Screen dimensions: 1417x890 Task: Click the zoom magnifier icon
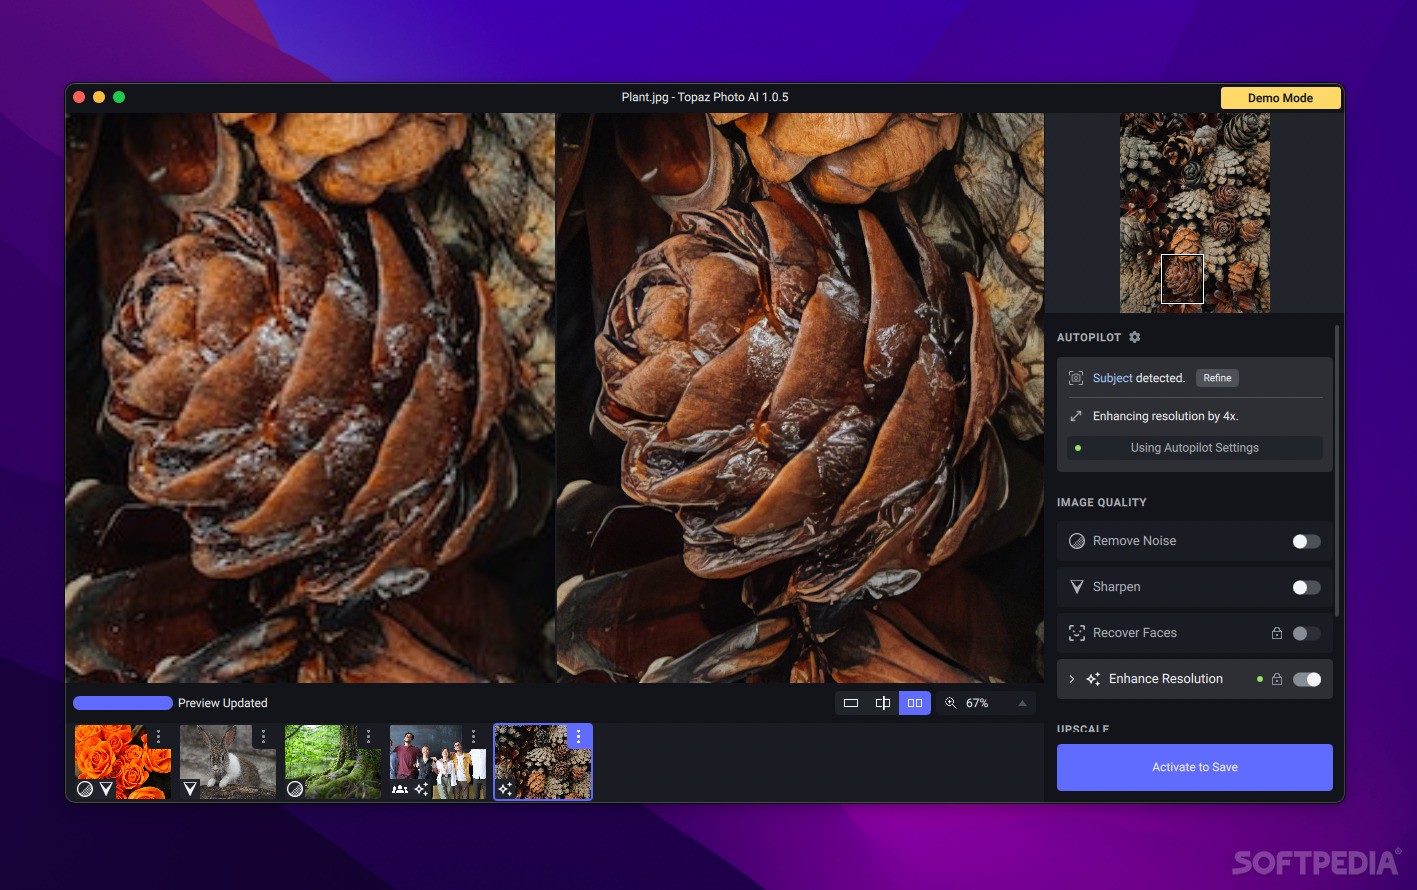click(951, 703)
